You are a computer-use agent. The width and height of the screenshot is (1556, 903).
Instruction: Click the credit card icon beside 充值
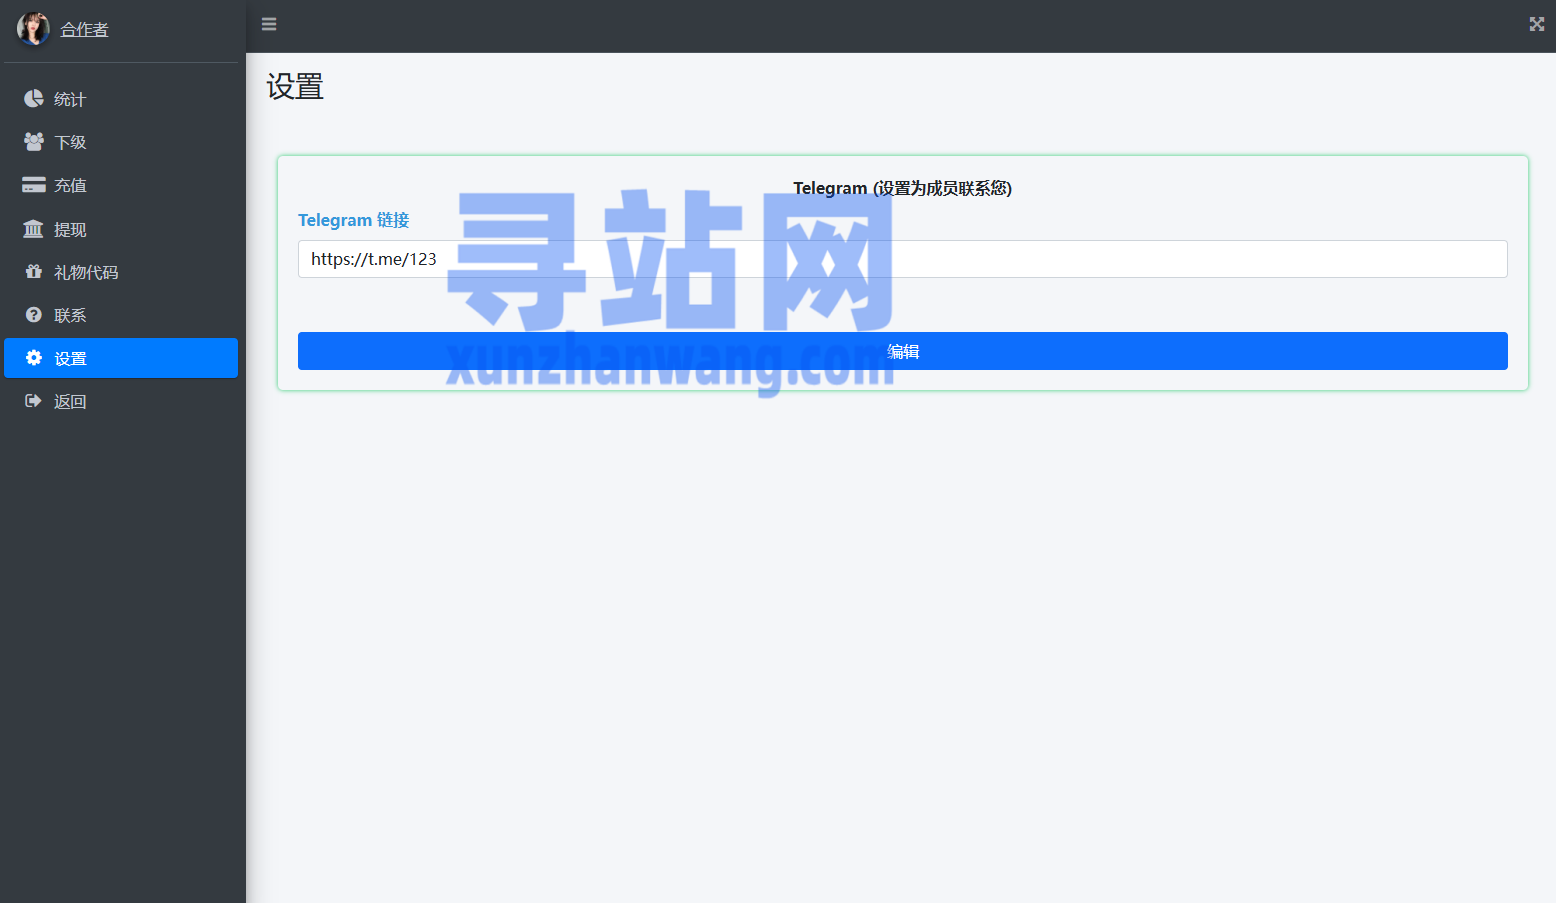[33, 185]
